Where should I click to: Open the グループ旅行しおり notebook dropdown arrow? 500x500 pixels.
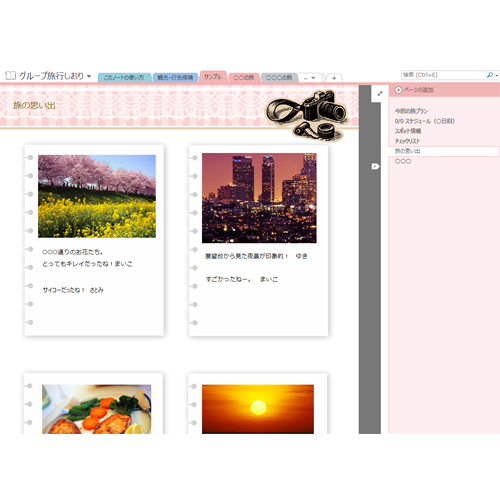coord(89,76)
